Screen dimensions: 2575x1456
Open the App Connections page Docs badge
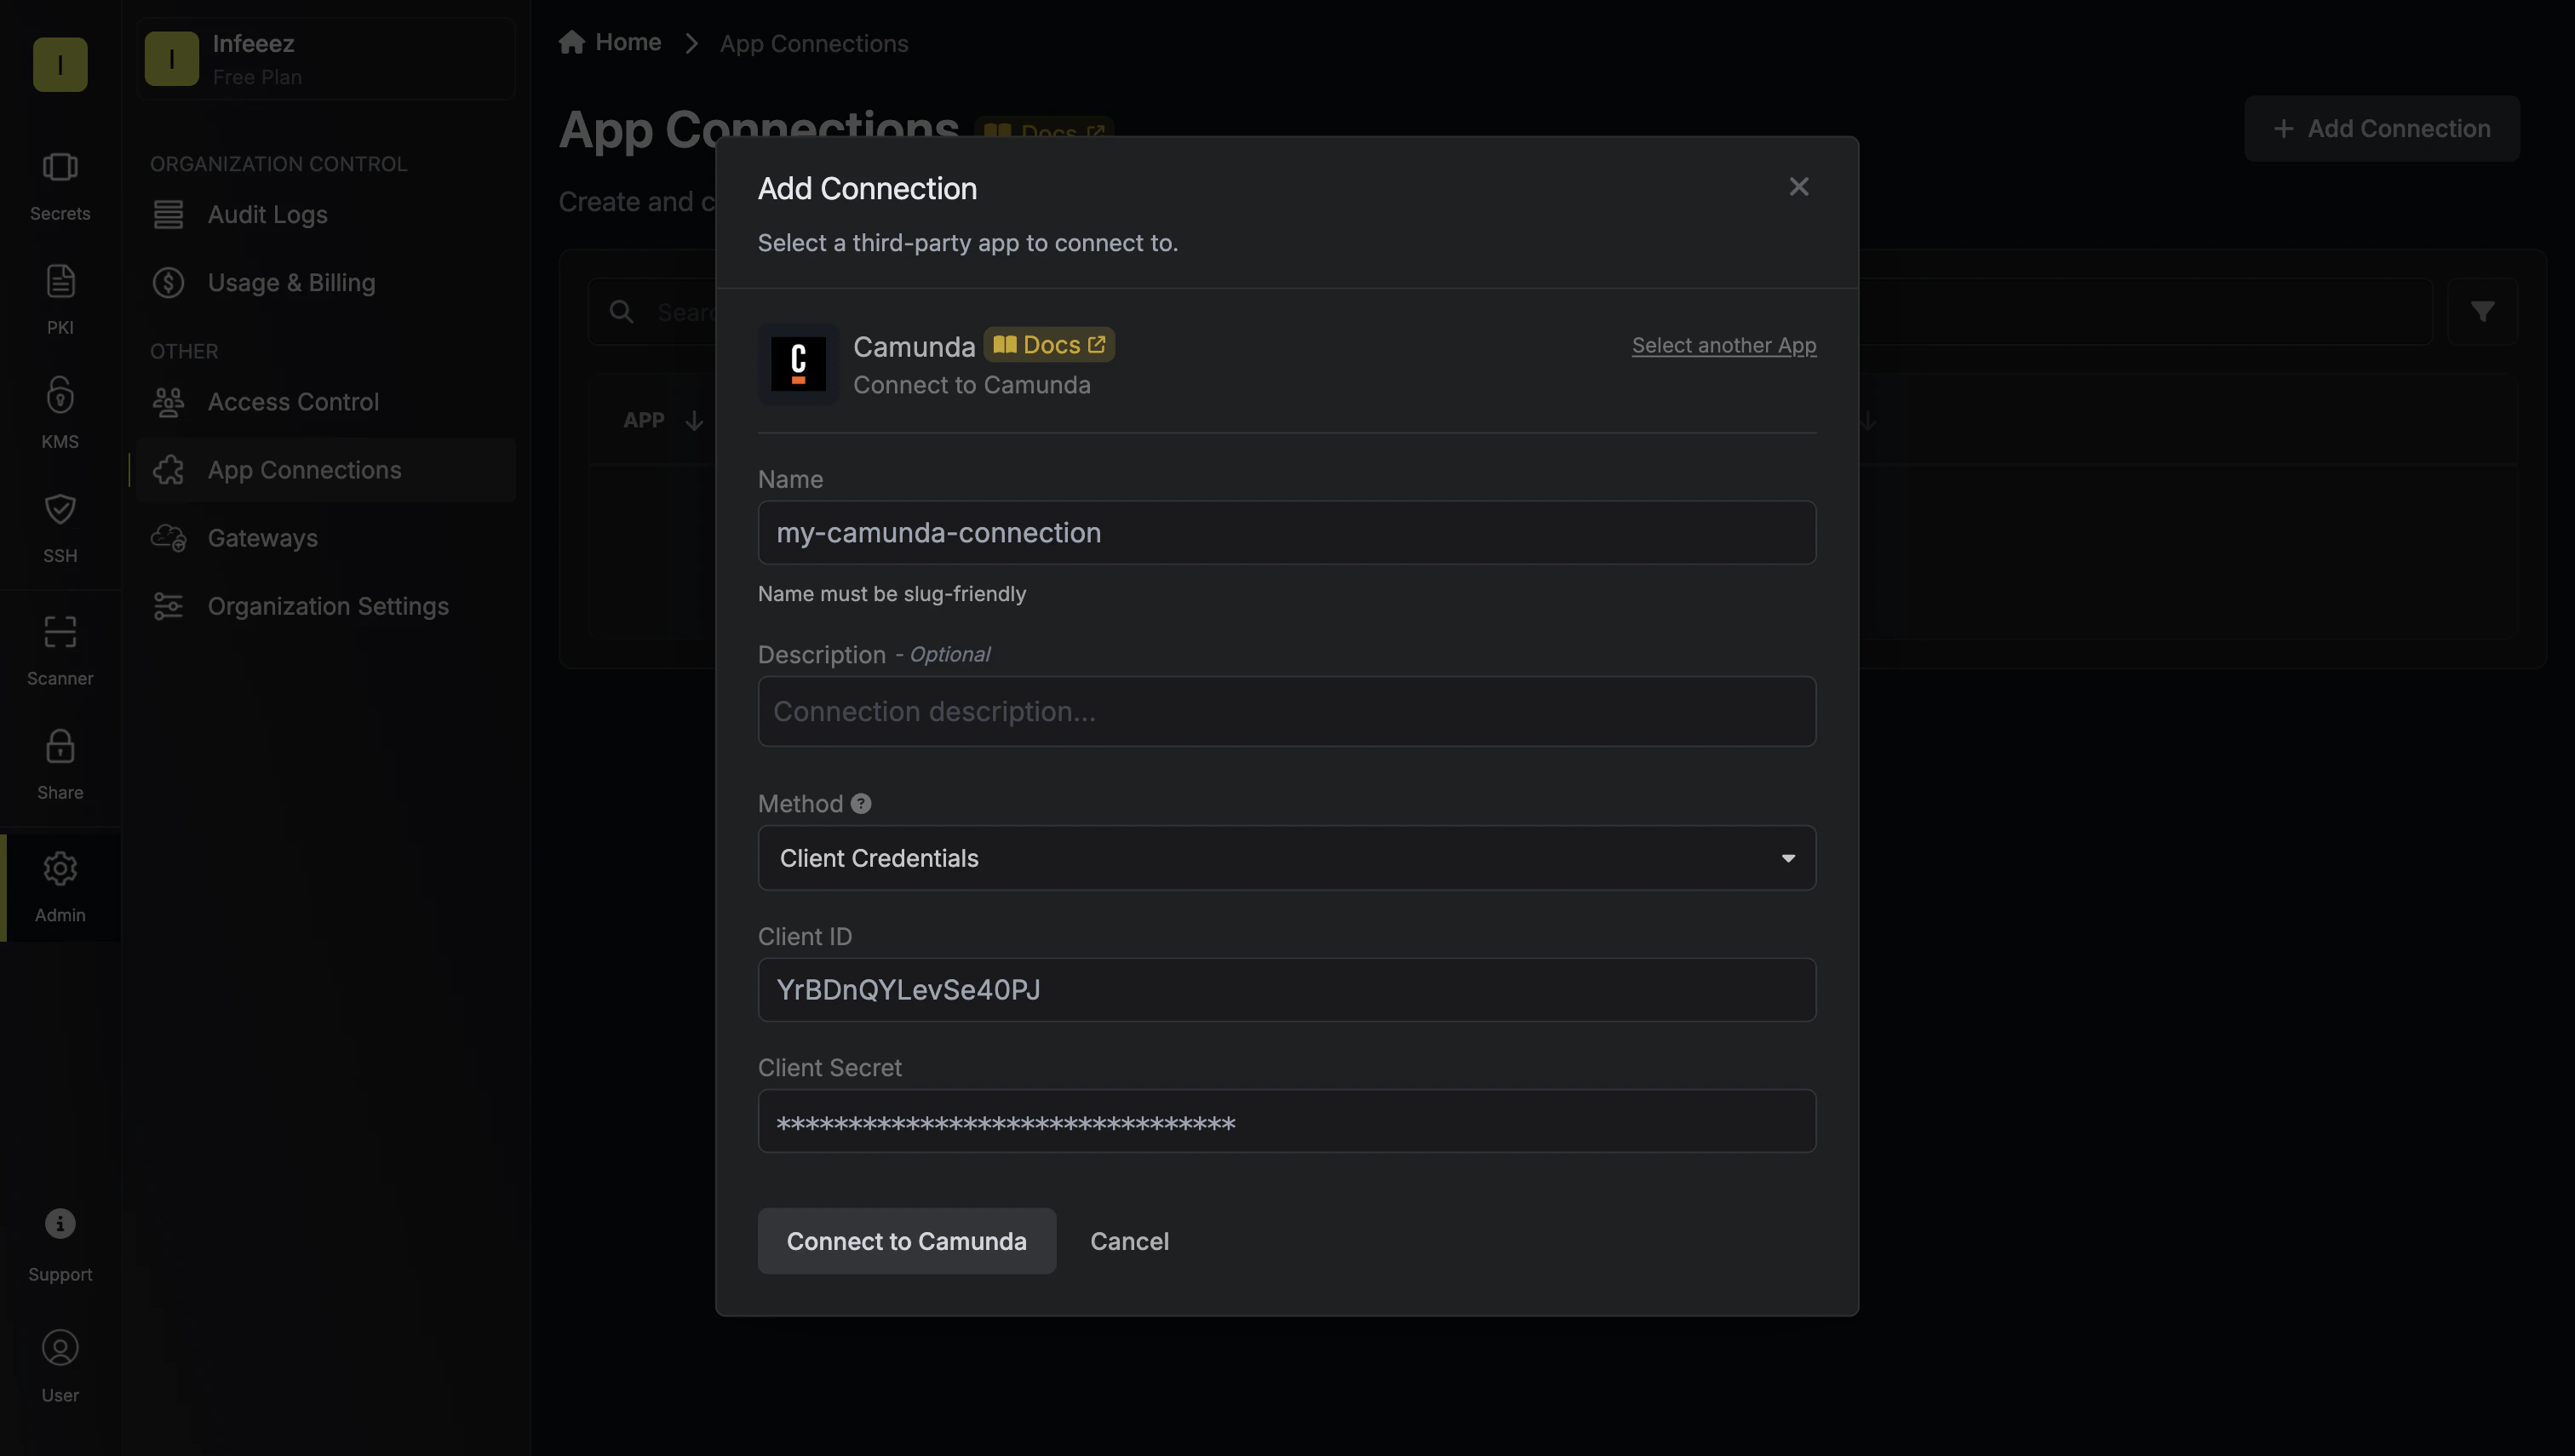click(1044, 132)
